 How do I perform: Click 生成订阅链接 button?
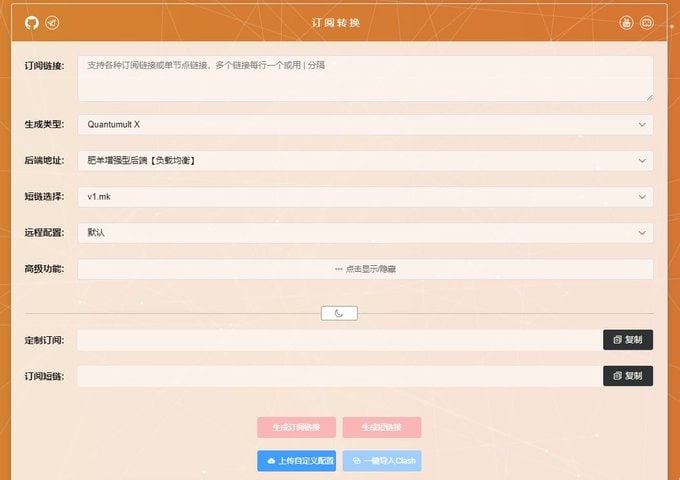pyautogui.click(x=296, y=427)
